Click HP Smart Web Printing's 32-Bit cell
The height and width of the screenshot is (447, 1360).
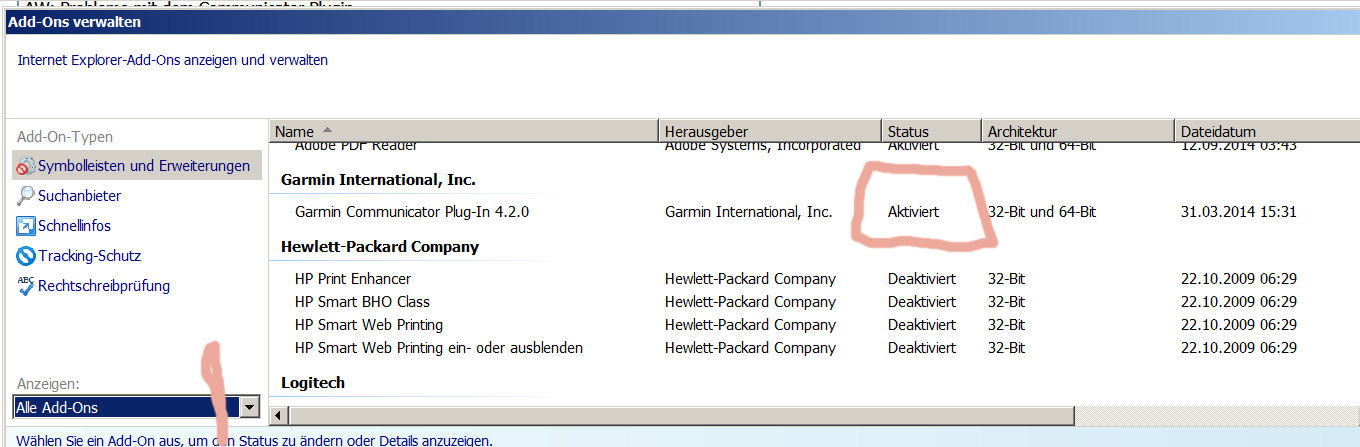click(x=1006, y=324)
